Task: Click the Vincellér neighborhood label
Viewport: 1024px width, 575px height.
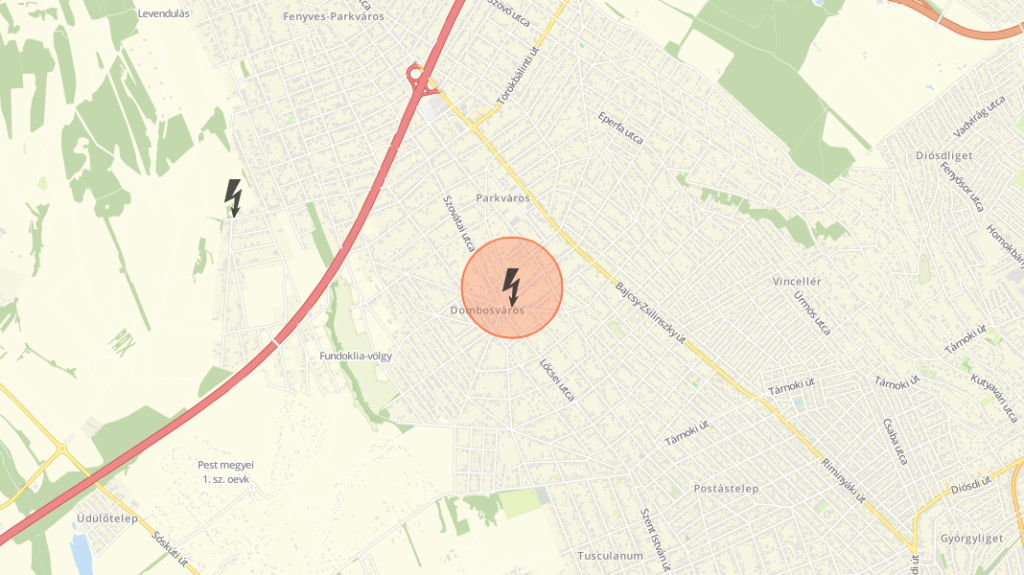Action: pos(797,282)
